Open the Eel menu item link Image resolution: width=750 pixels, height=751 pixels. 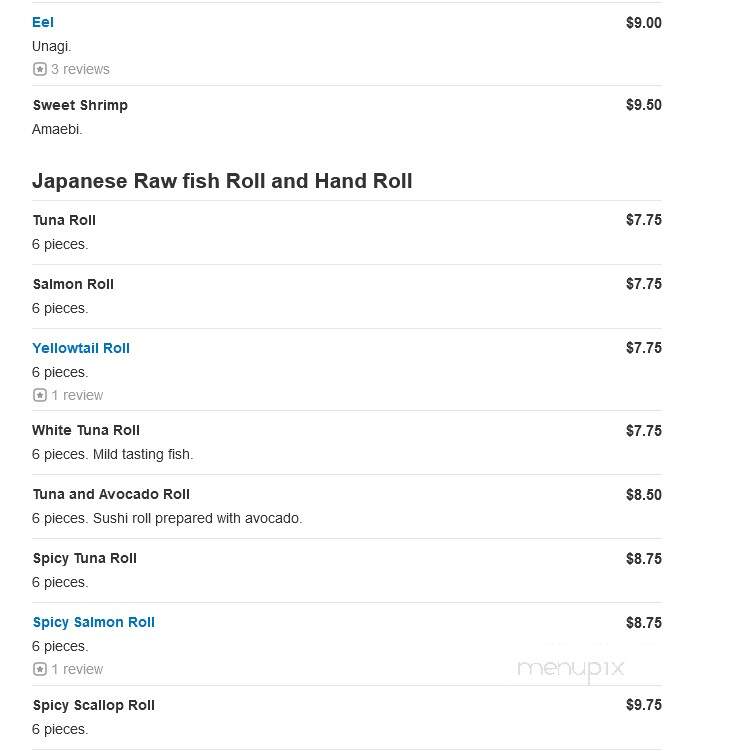43,22
